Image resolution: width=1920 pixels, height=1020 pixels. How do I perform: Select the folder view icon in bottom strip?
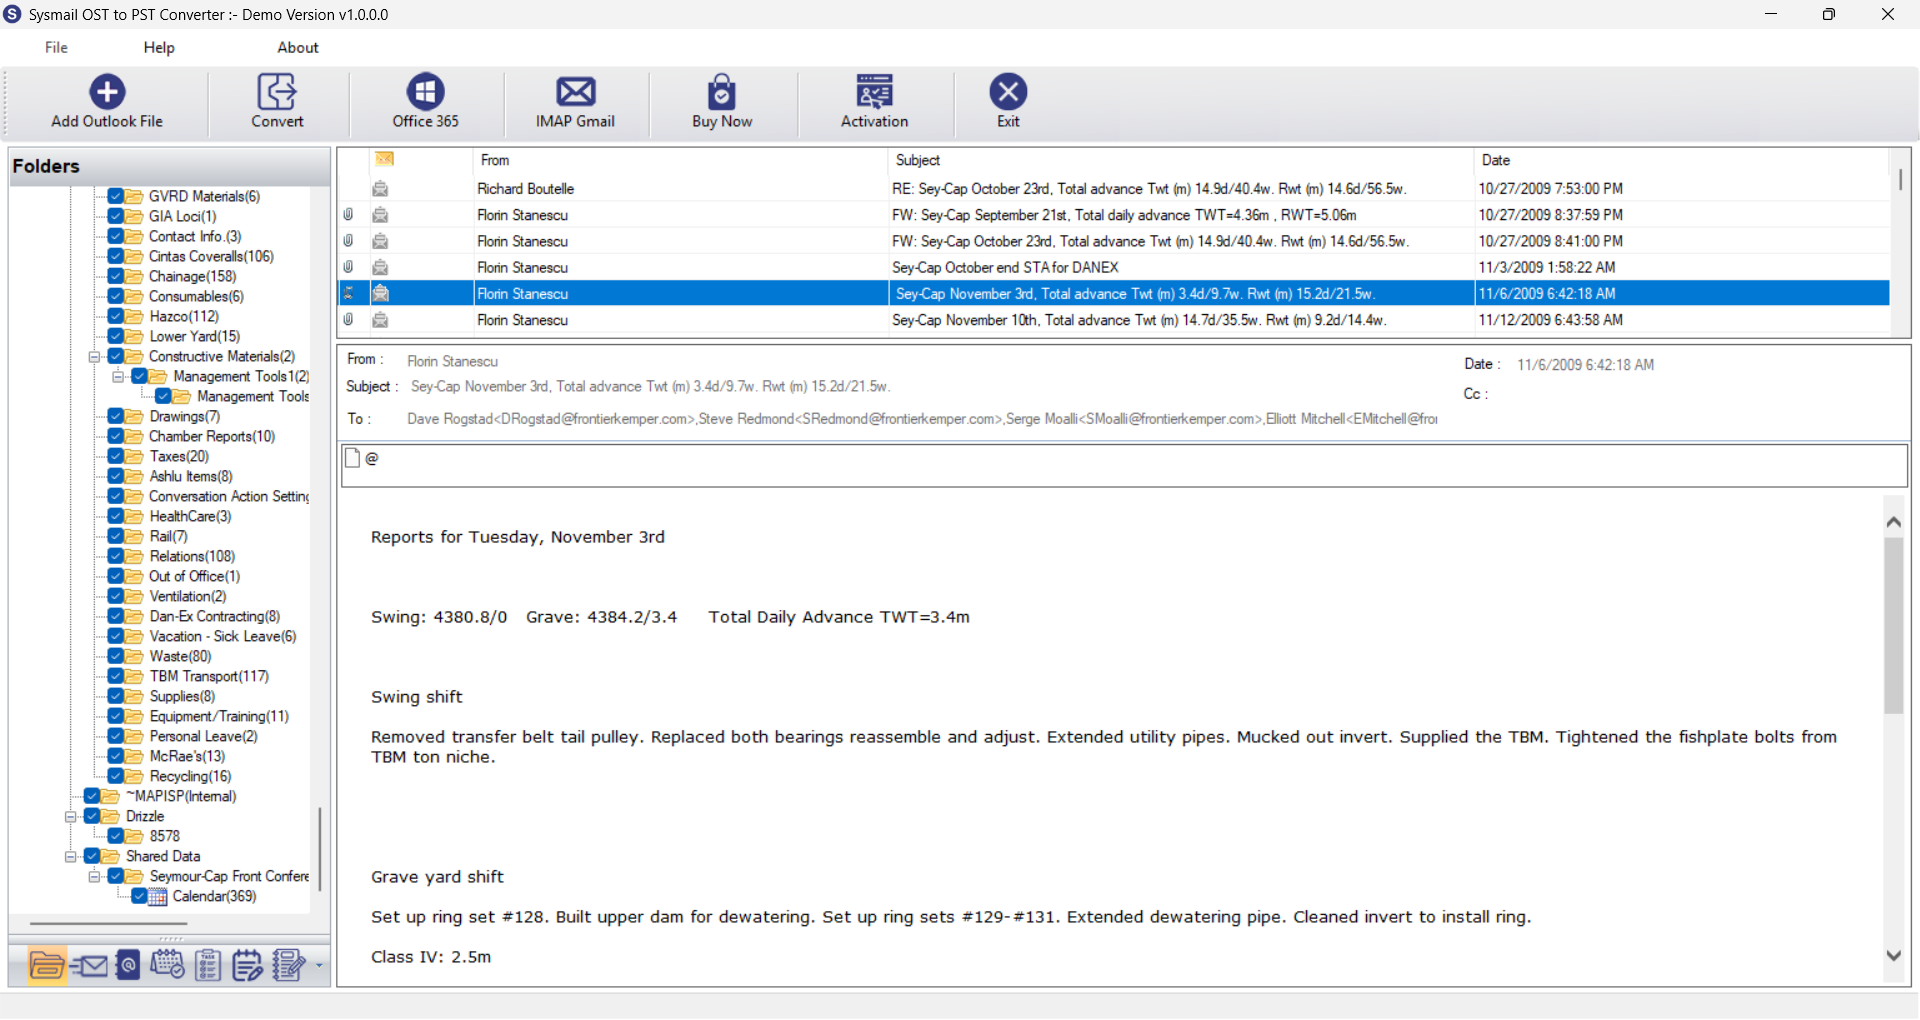[47, 966]
